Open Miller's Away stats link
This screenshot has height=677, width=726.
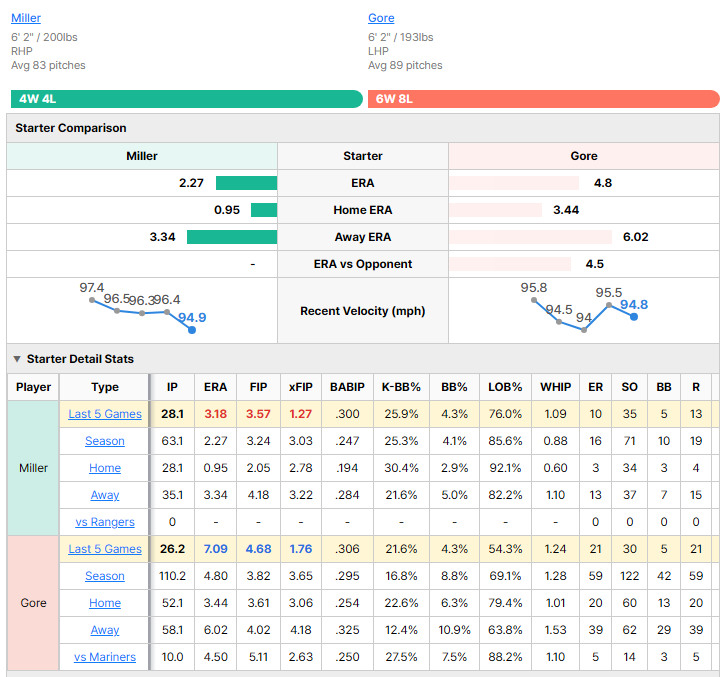coord(105,495)
